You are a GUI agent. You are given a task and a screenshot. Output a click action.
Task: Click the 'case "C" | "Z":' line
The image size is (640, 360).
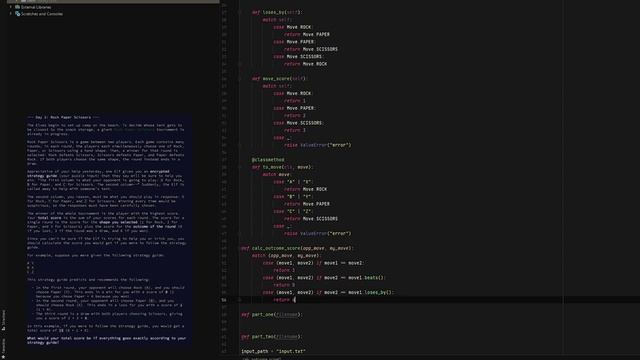coord(293,211)
